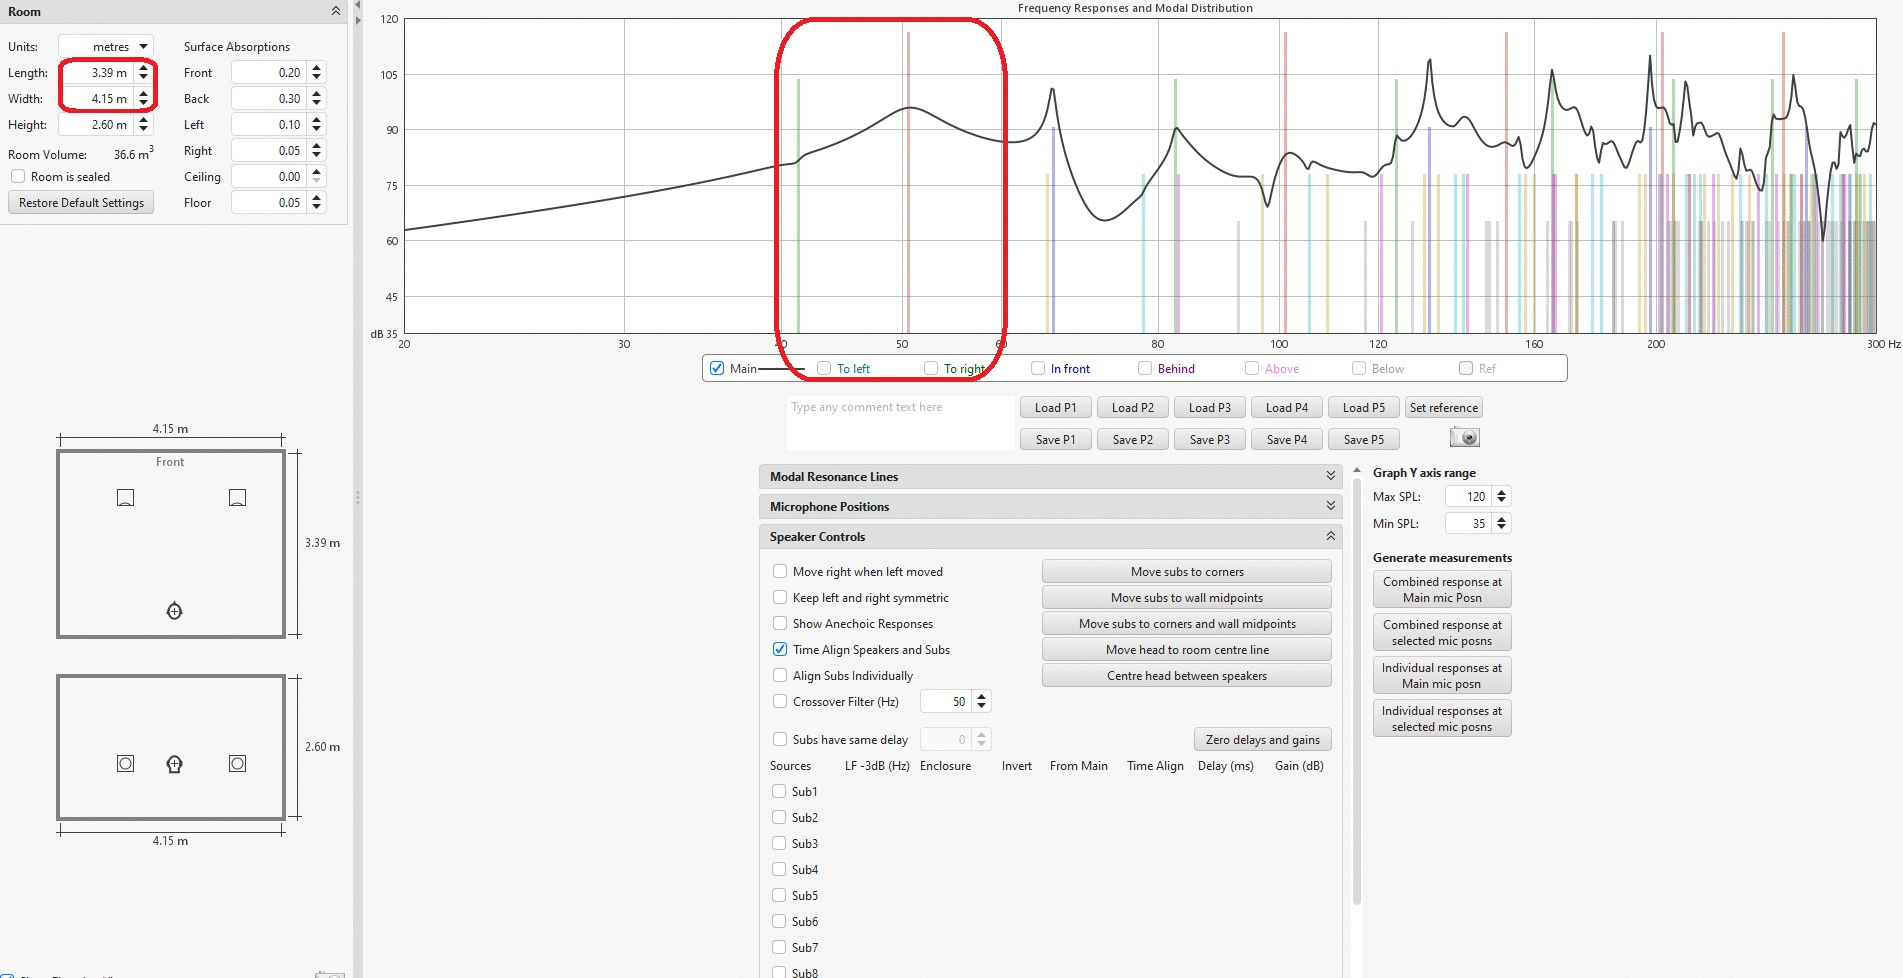
Task: Open the Units dropdown
Action: [106, 47]
